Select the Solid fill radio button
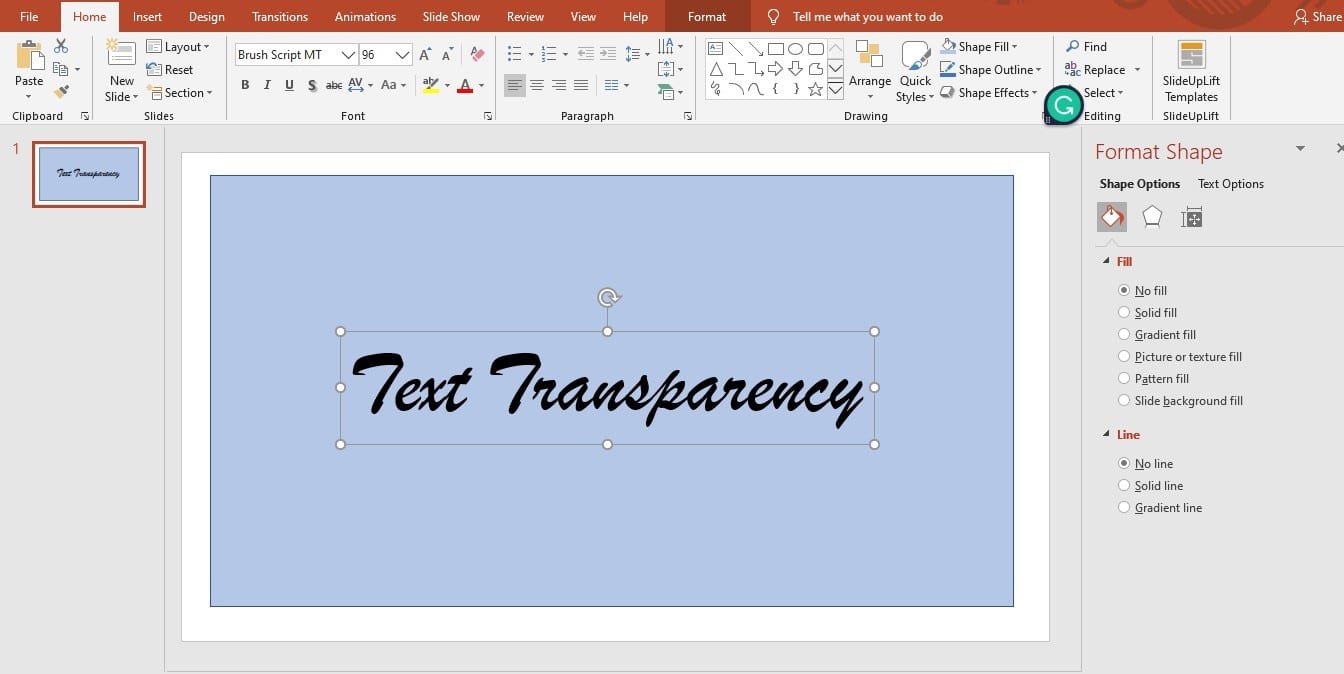This screenshot has height=674, width=1344. [1124, 313]
